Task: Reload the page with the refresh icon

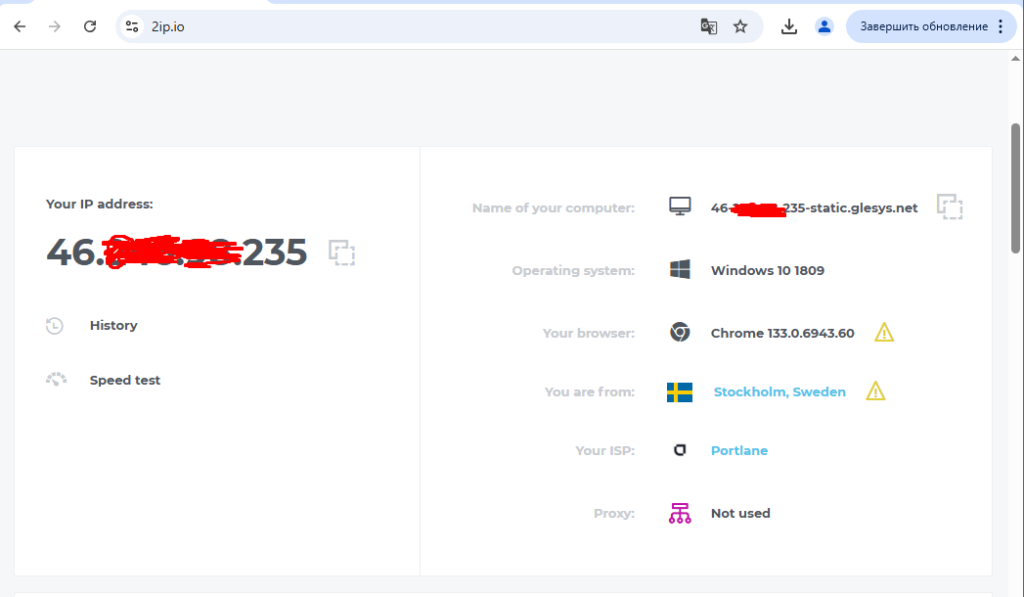Action: tap(89, 27)
